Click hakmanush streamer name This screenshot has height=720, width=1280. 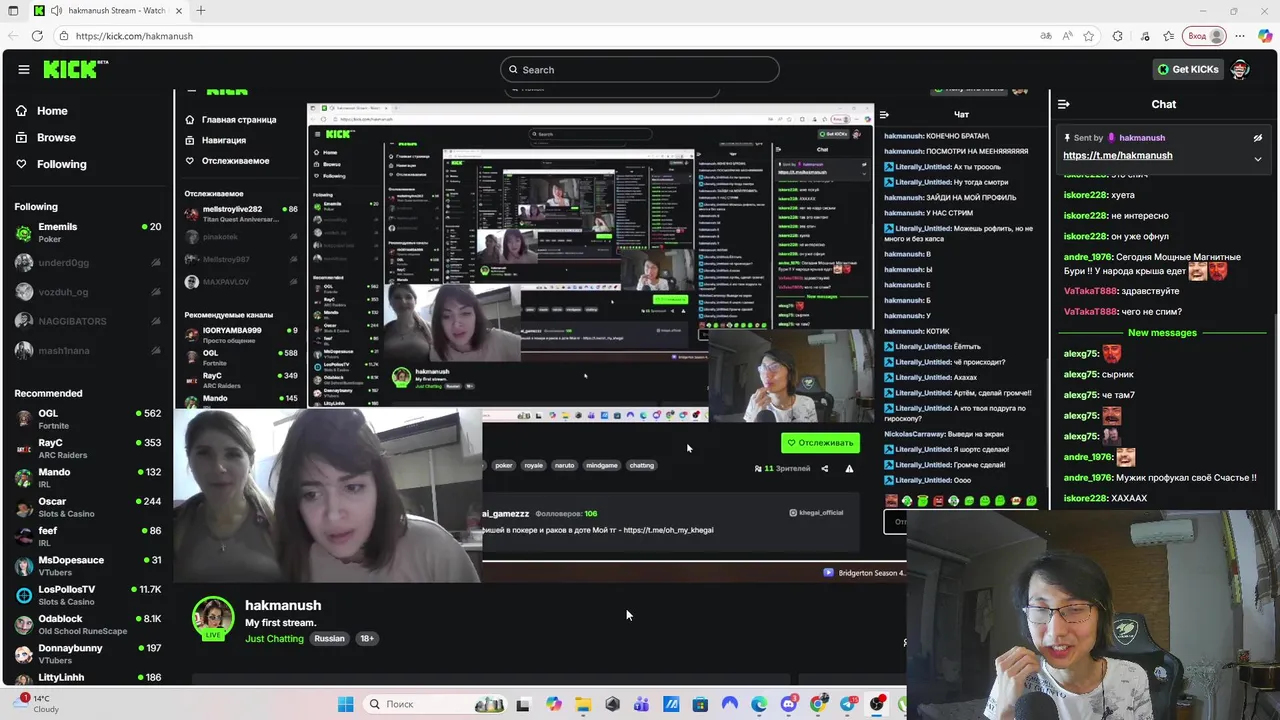(x=283, y=605)
